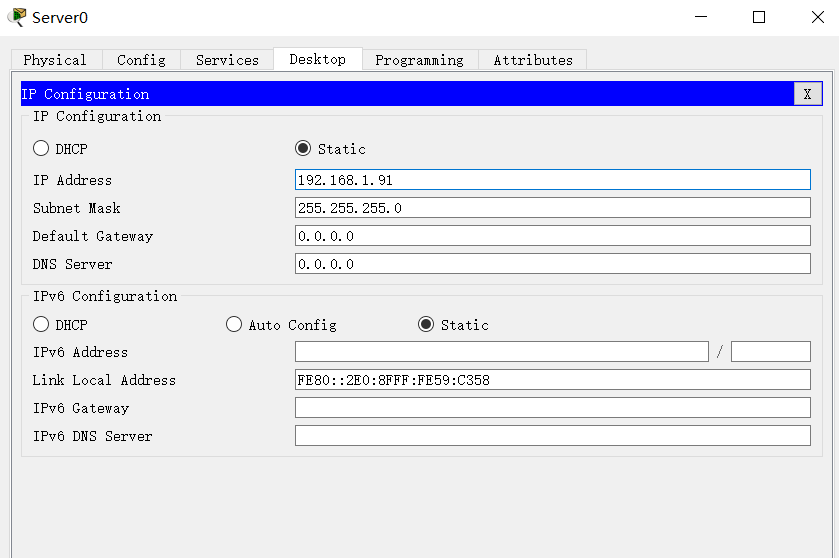The height and width of the screenshot is (558, 839).
Task: Open the Attributes tab
Action: point(533,60)
